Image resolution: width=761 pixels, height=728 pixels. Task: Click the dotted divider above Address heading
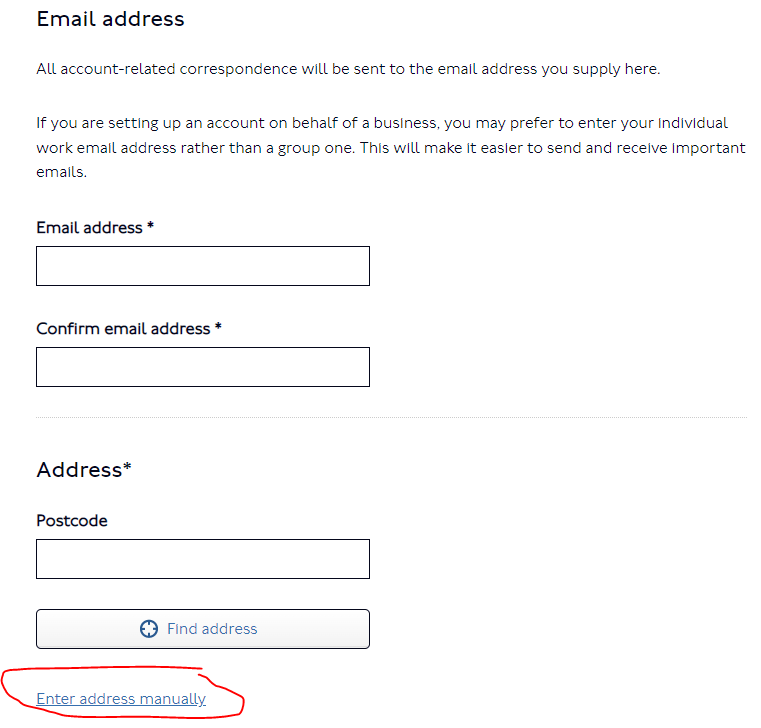click(391, 417)
